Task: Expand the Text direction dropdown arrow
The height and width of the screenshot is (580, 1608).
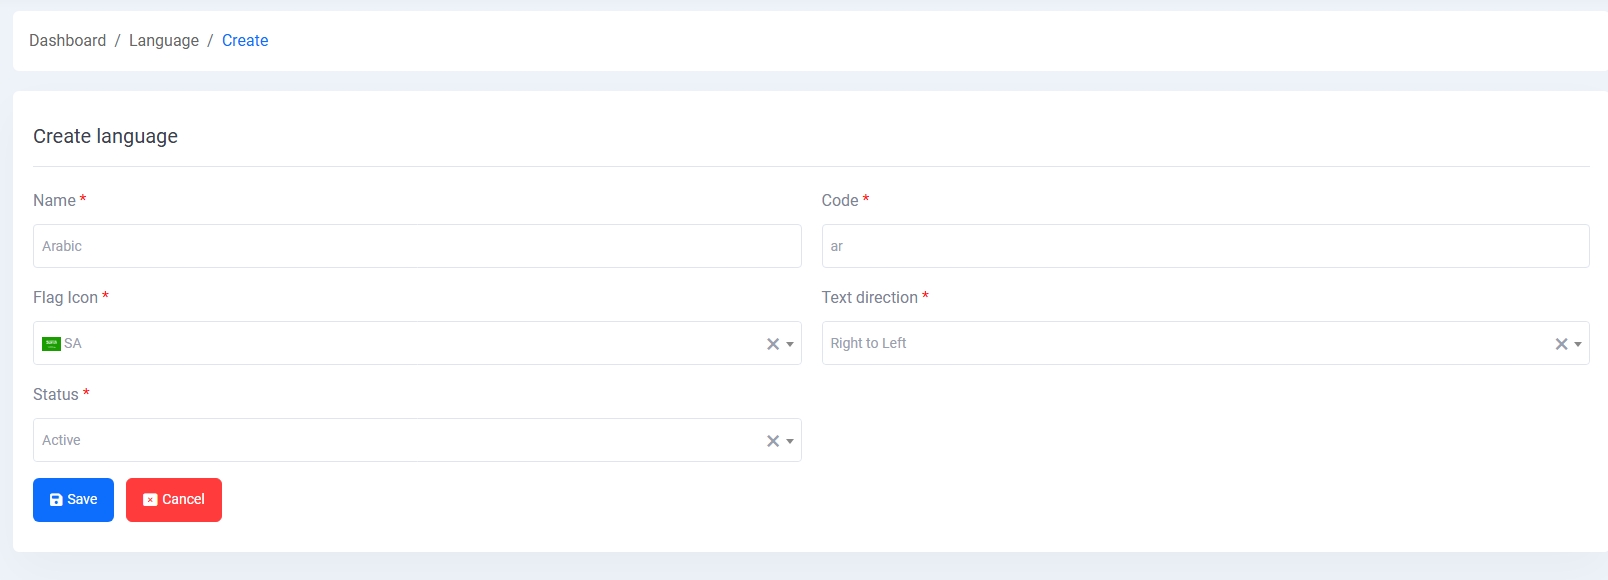Action: [1578, 344]
